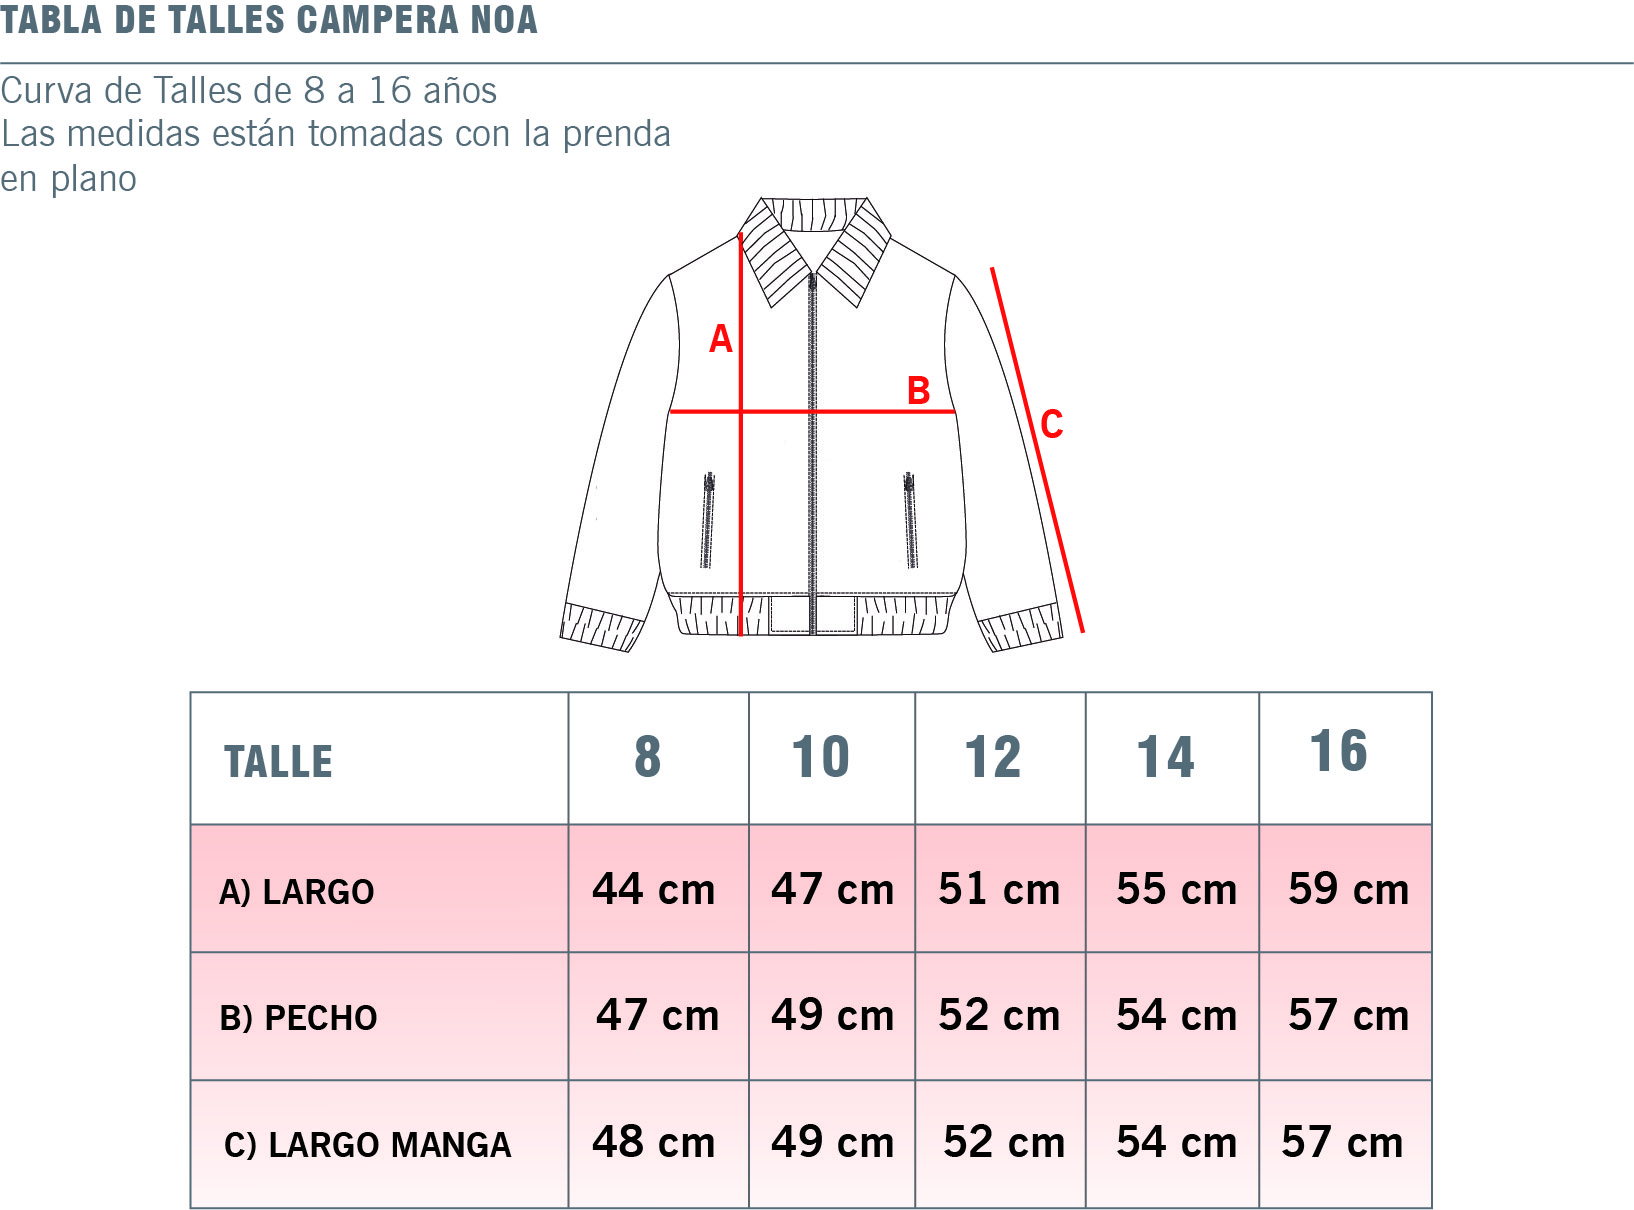Viewport: 1634px width, 1210px height.
Task: Select size 14 column header
Action: (1166, 757)
